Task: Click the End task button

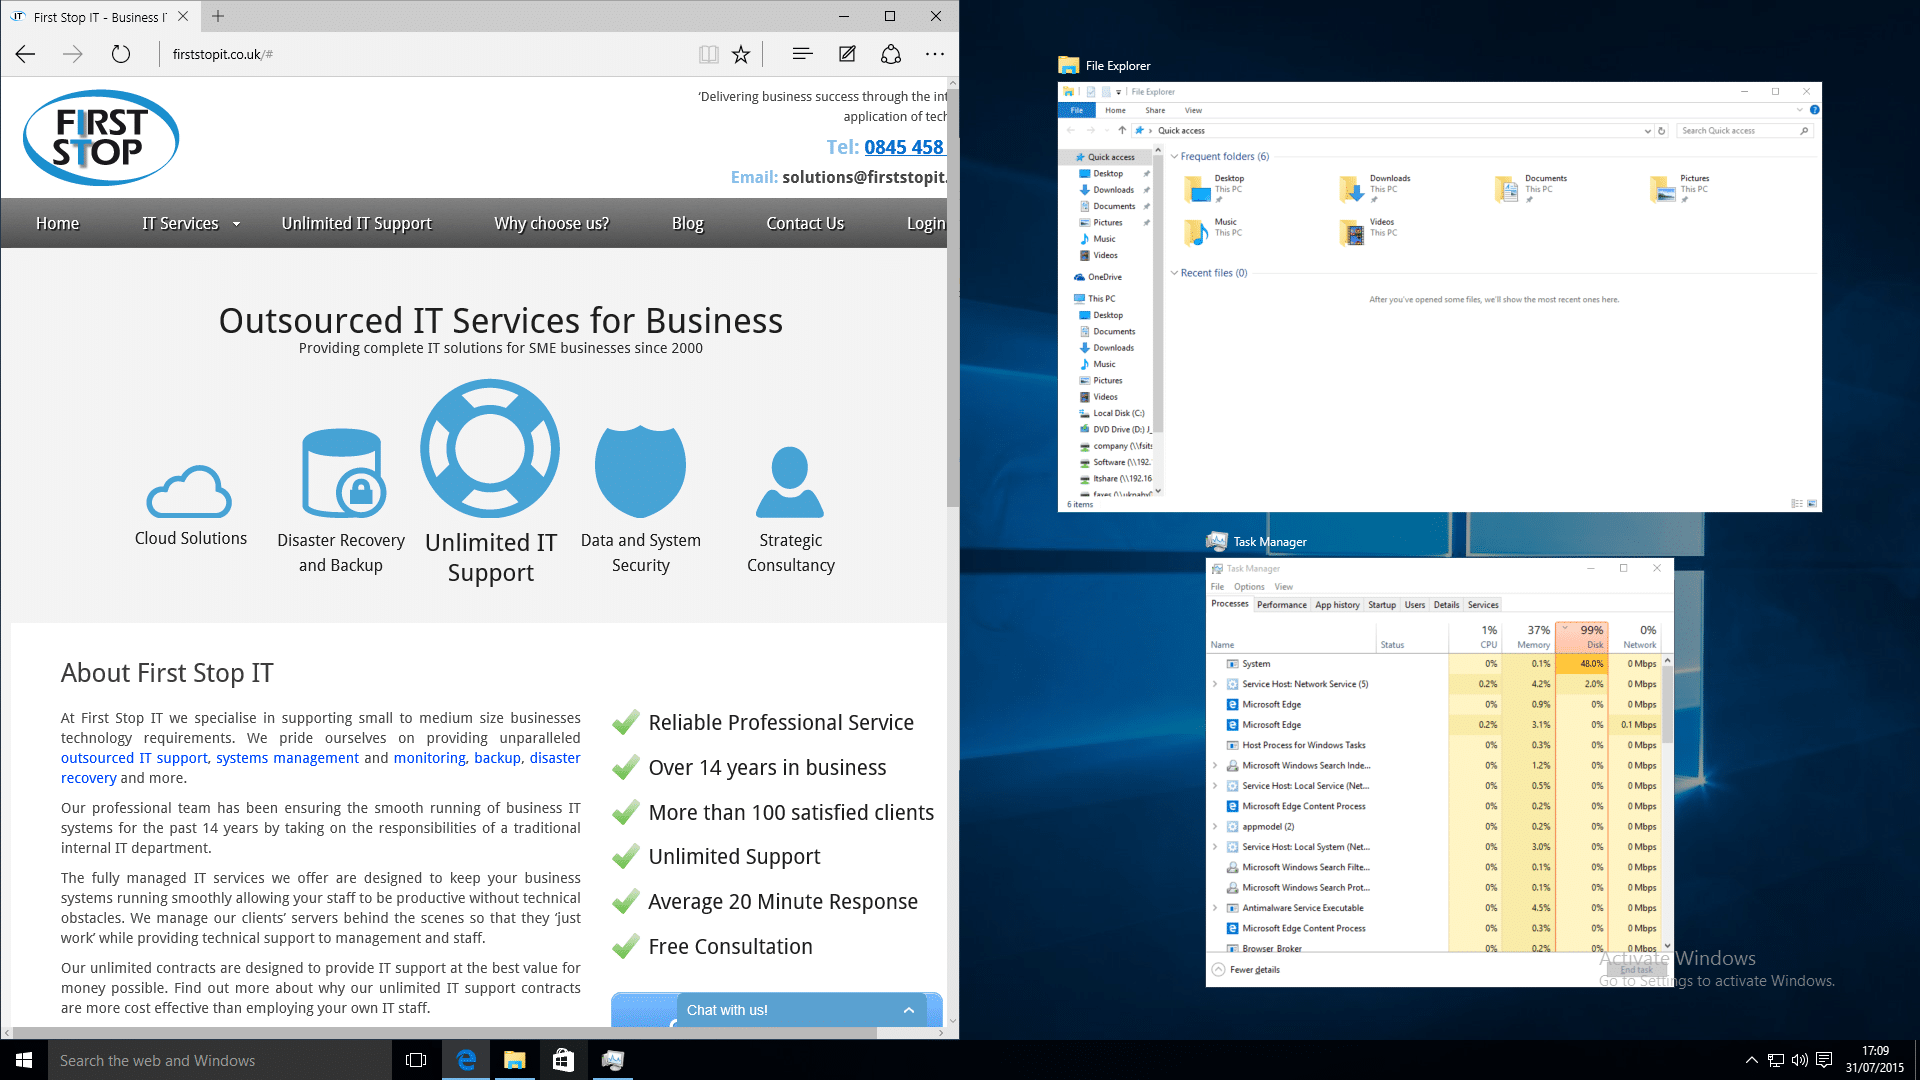Action: (x=1637, y=970)
